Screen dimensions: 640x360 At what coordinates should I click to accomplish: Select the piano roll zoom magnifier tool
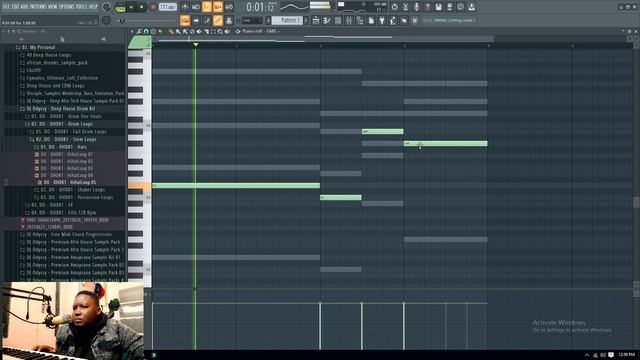[220, 31]
